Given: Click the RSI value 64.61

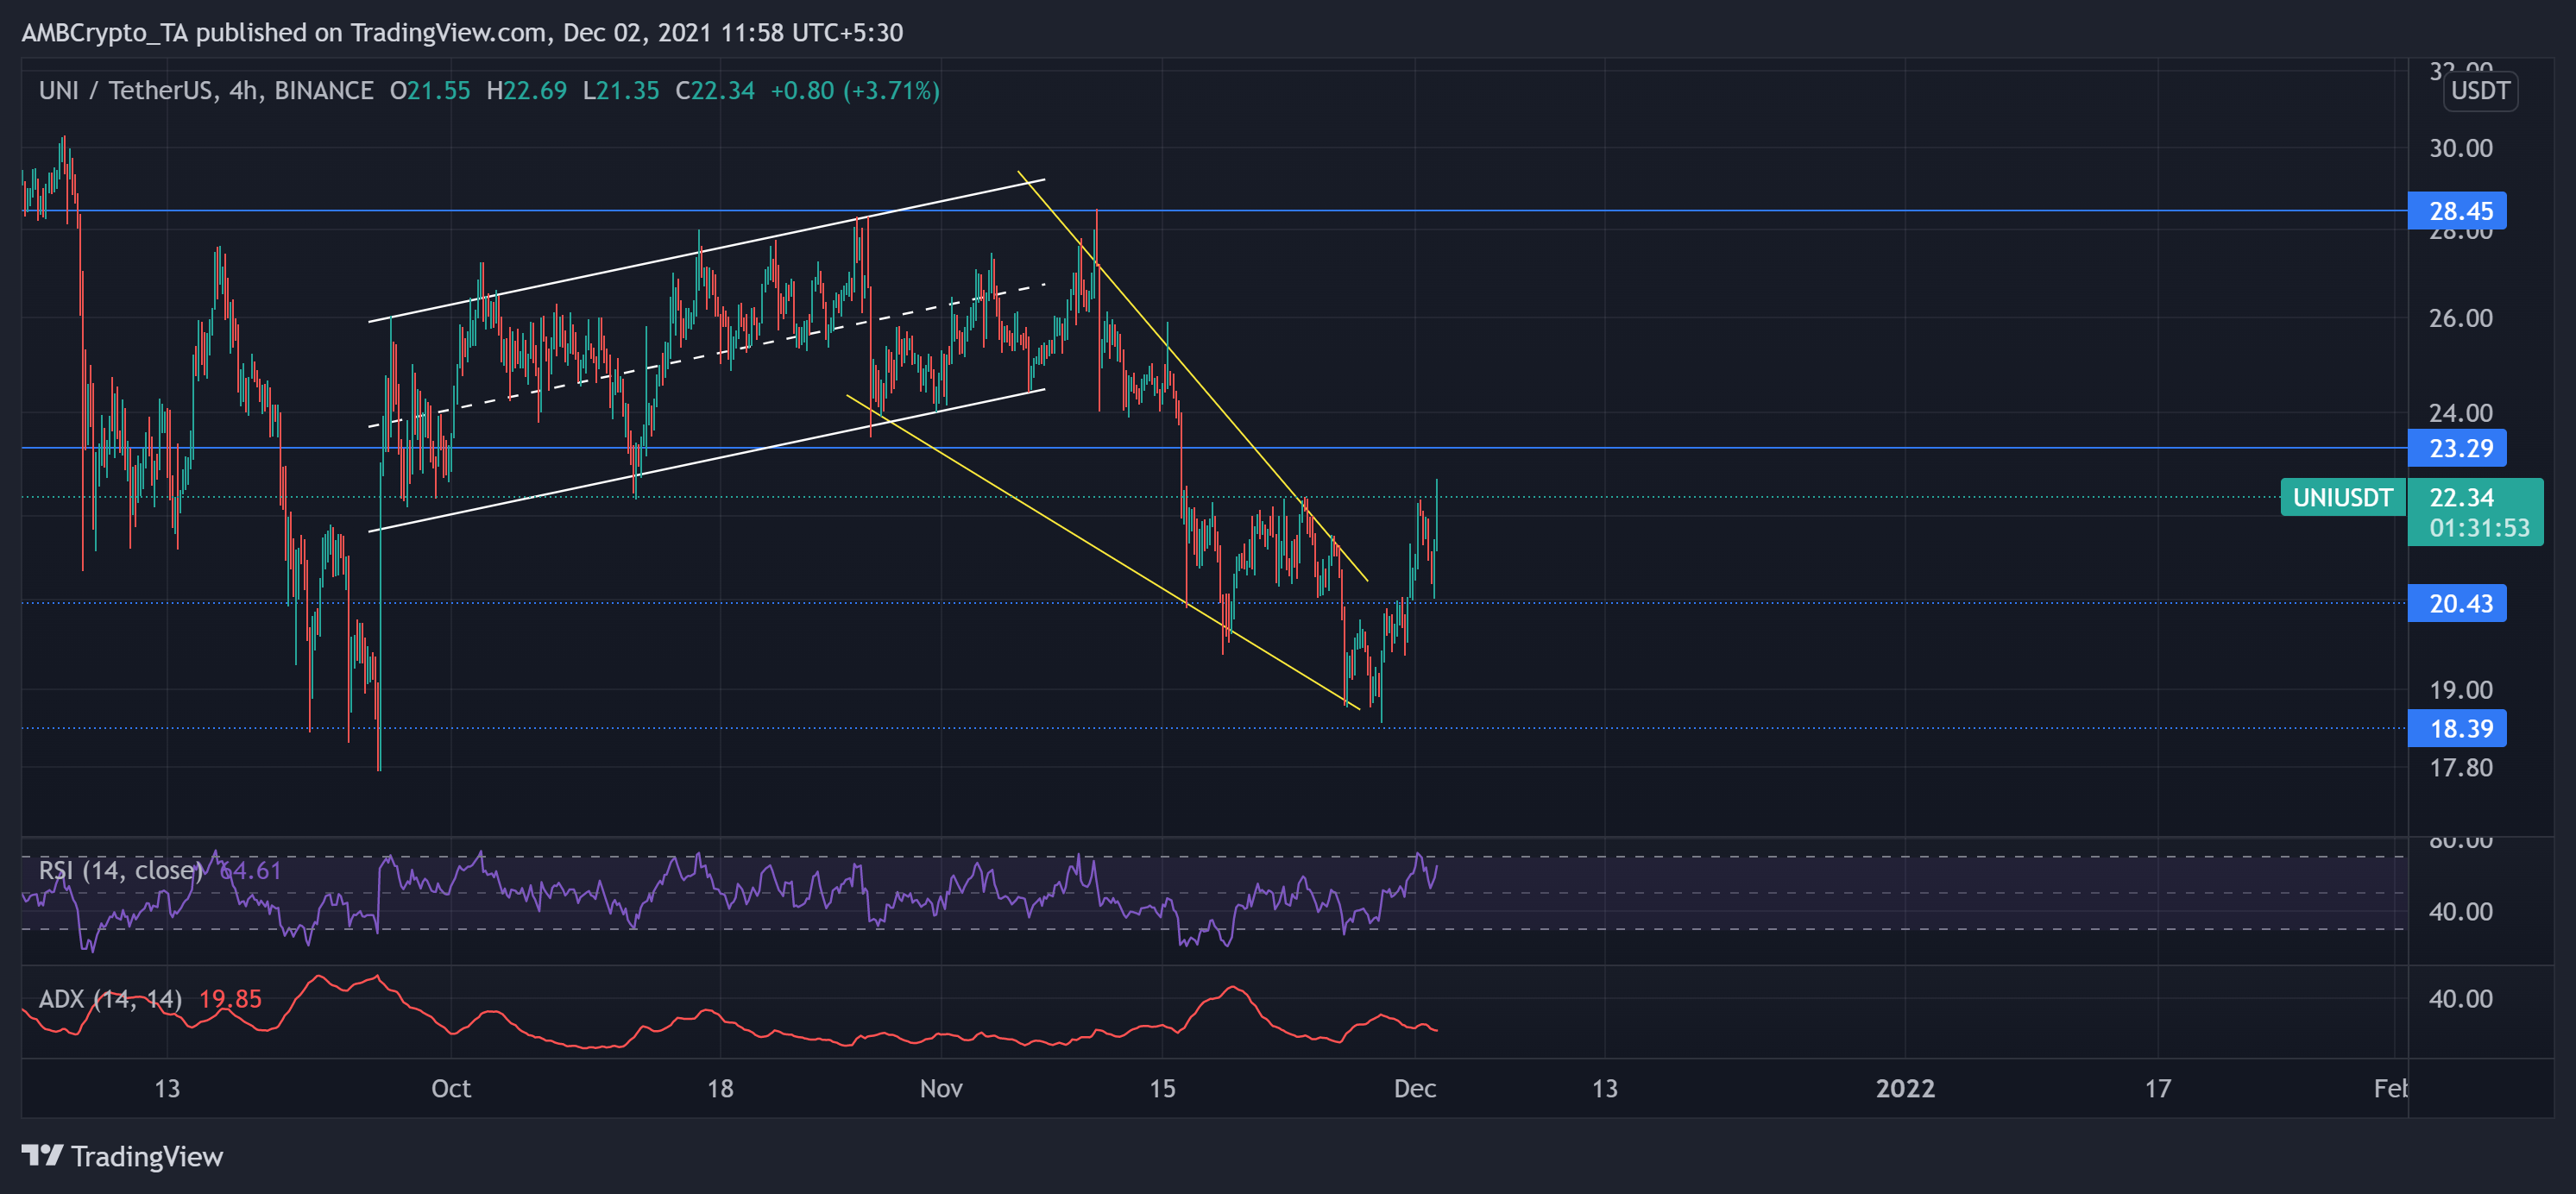Looking at the screenshot, I should pyautogui.click(x=250, y=870).
